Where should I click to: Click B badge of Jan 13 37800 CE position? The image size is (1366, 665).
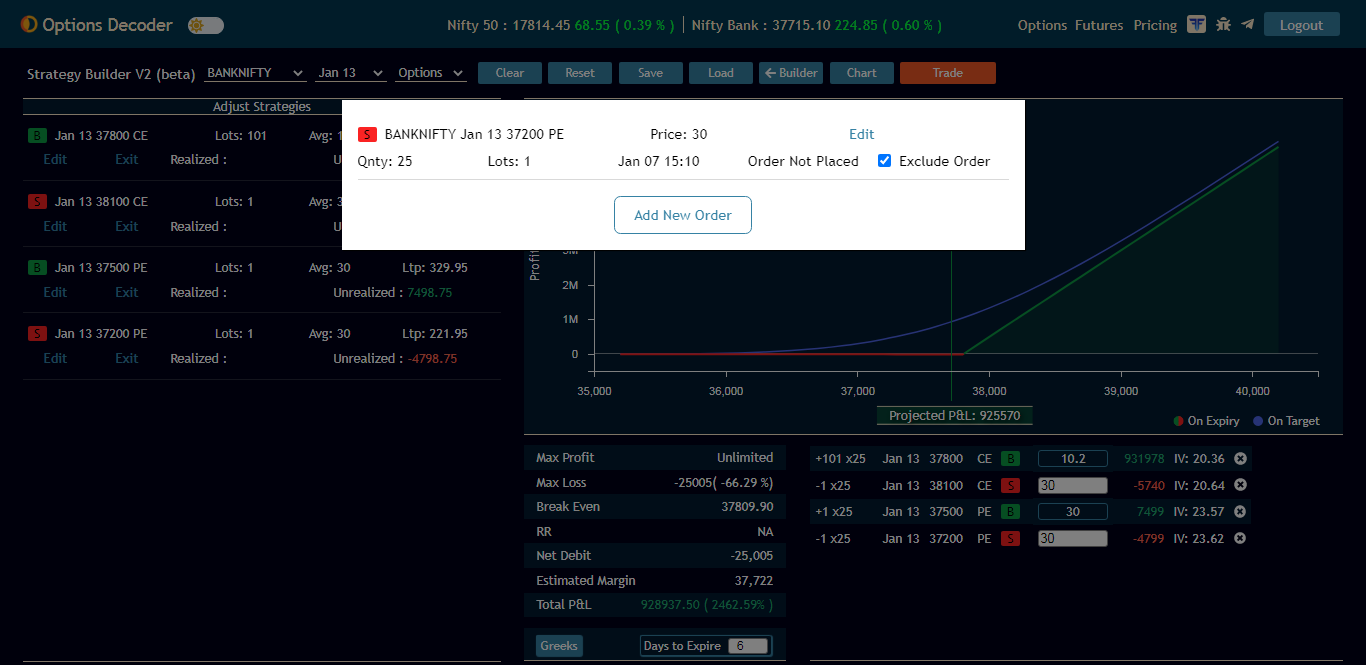click(37, 135)
